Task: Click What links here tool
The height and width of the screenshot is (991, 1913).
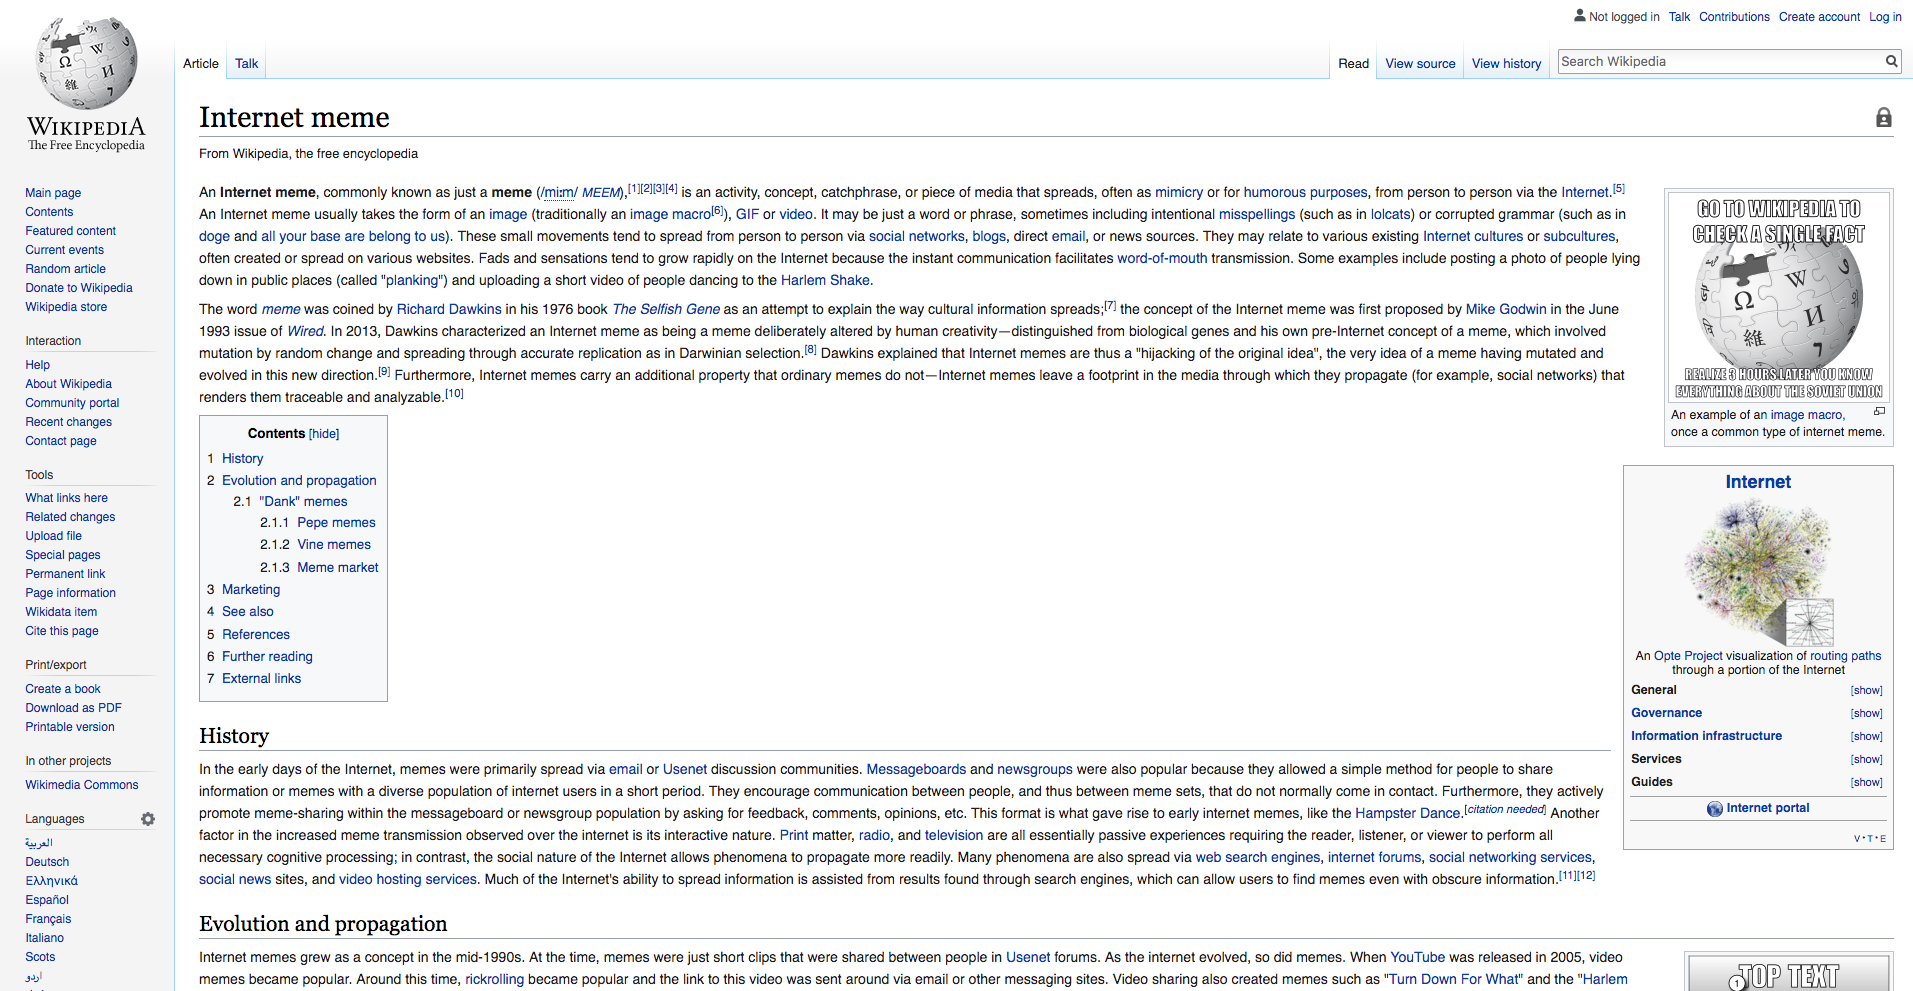Action: click(x=66, y=498)
